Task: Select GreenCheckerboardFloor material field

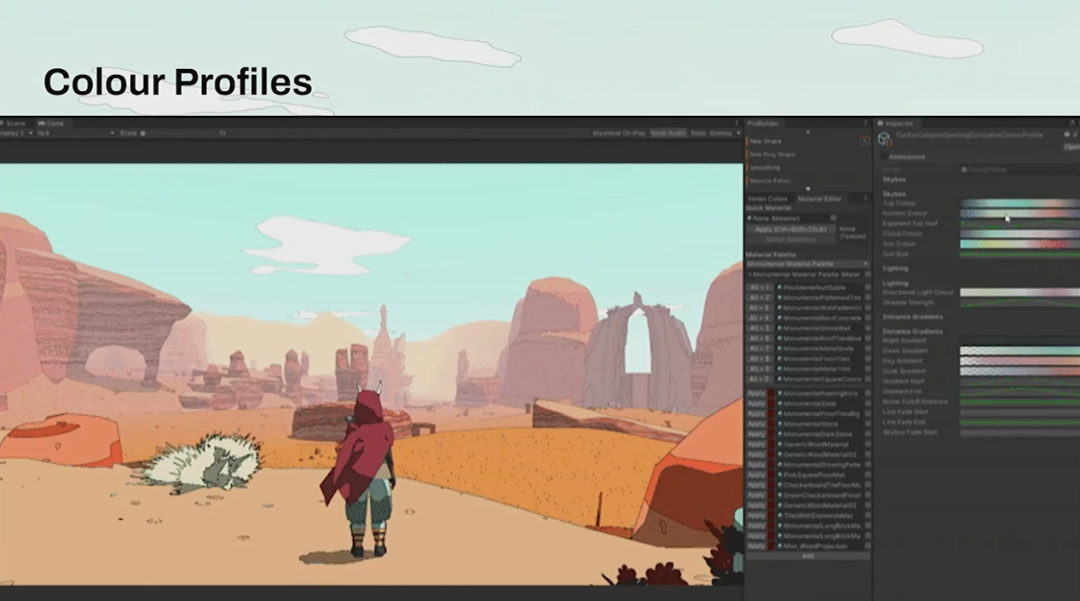Action: click(x=820, y=495)
